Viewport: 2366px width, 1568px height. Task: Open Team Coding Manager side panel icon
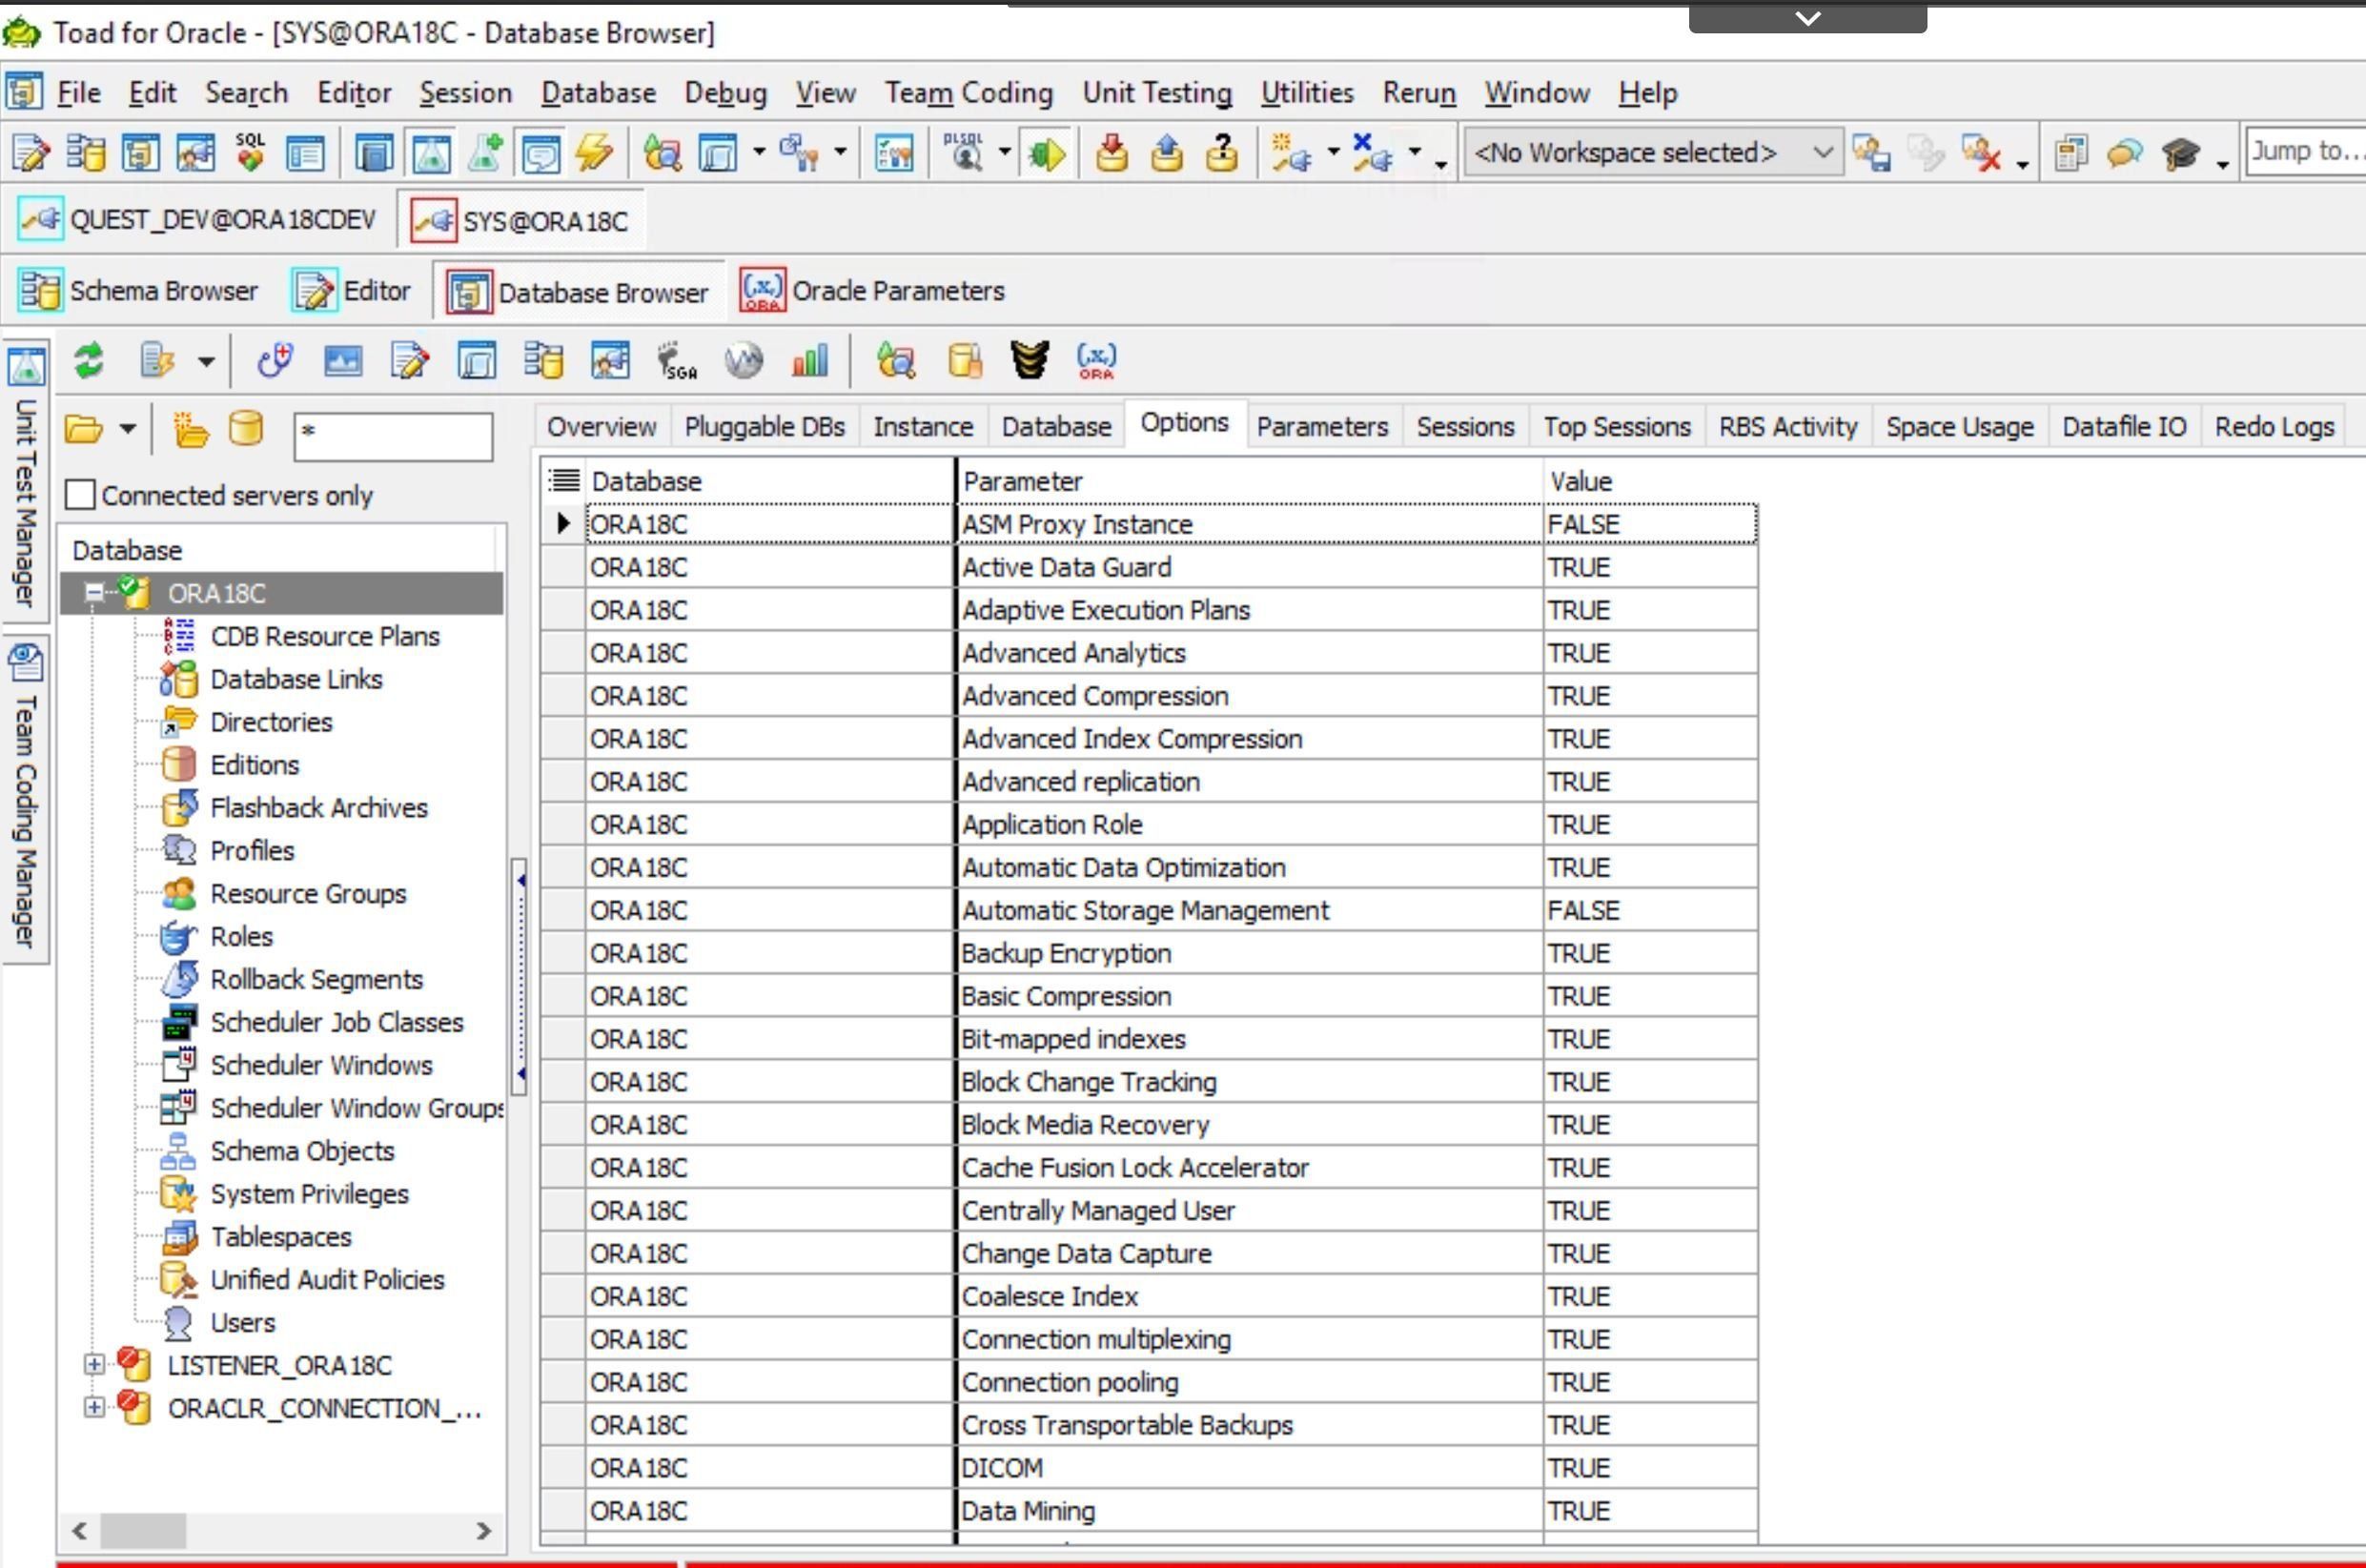pos(26,662)
